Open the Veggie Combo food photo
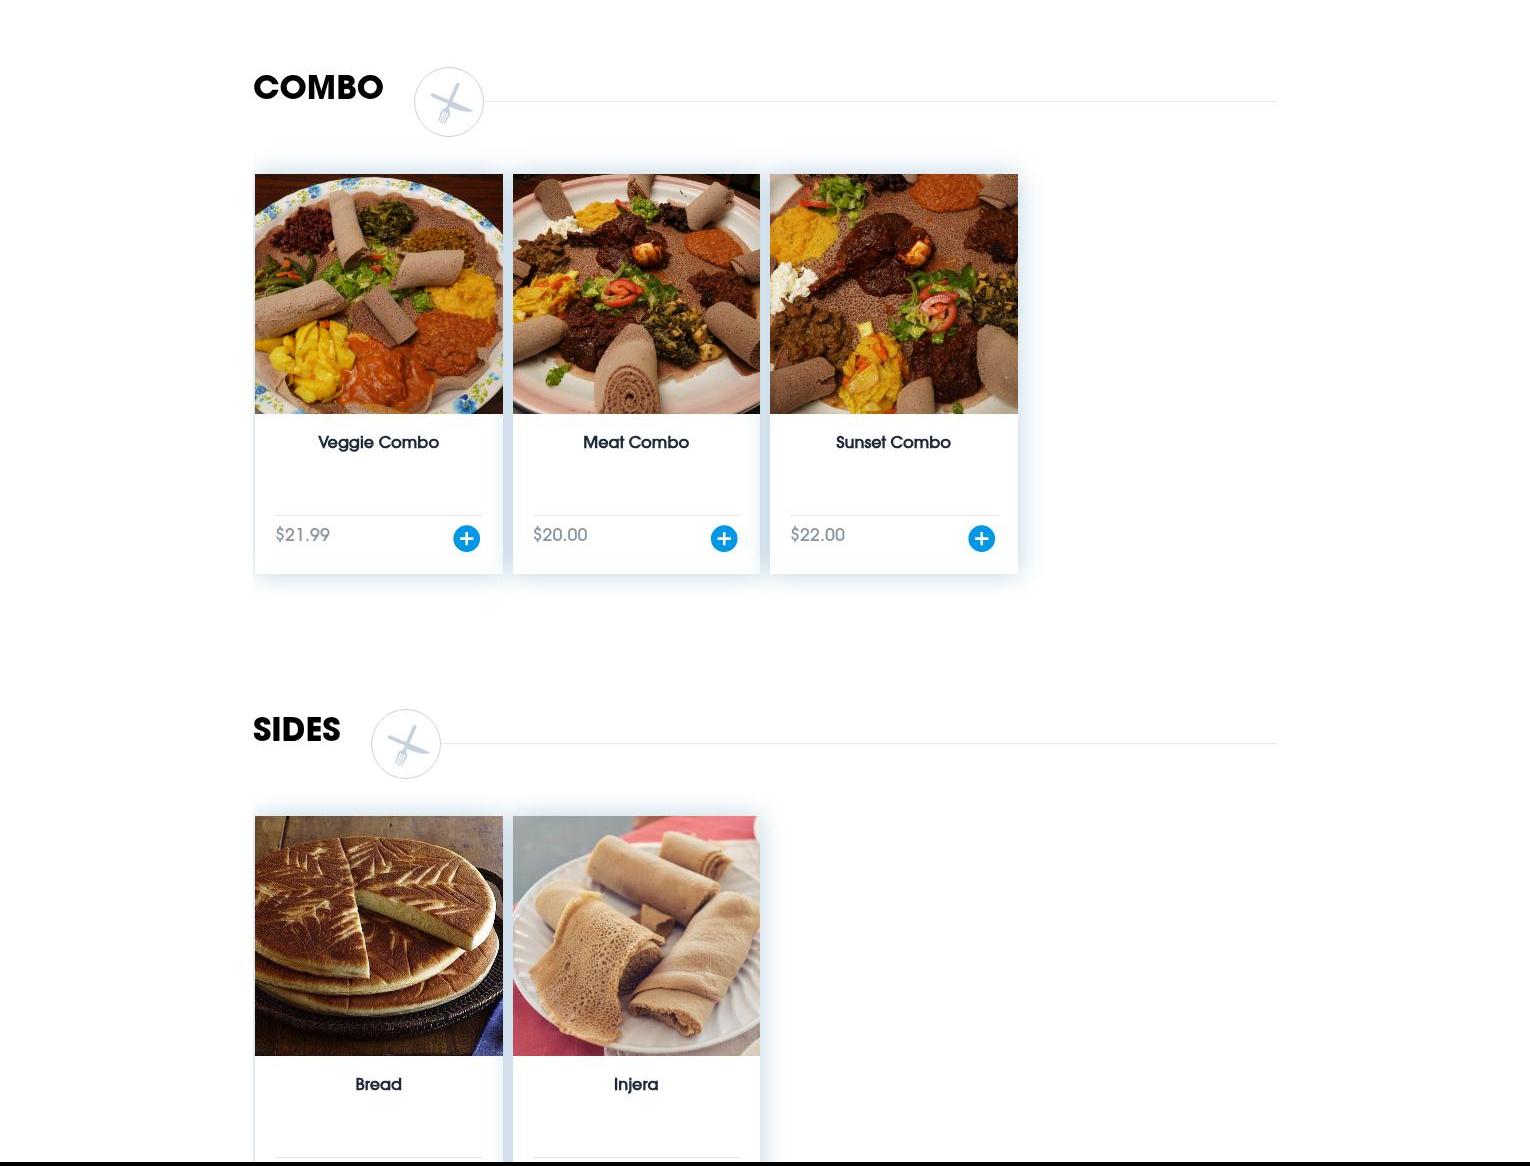Image resolution: width=1530 pixels, height=1166 pixels. pos(379,294)
